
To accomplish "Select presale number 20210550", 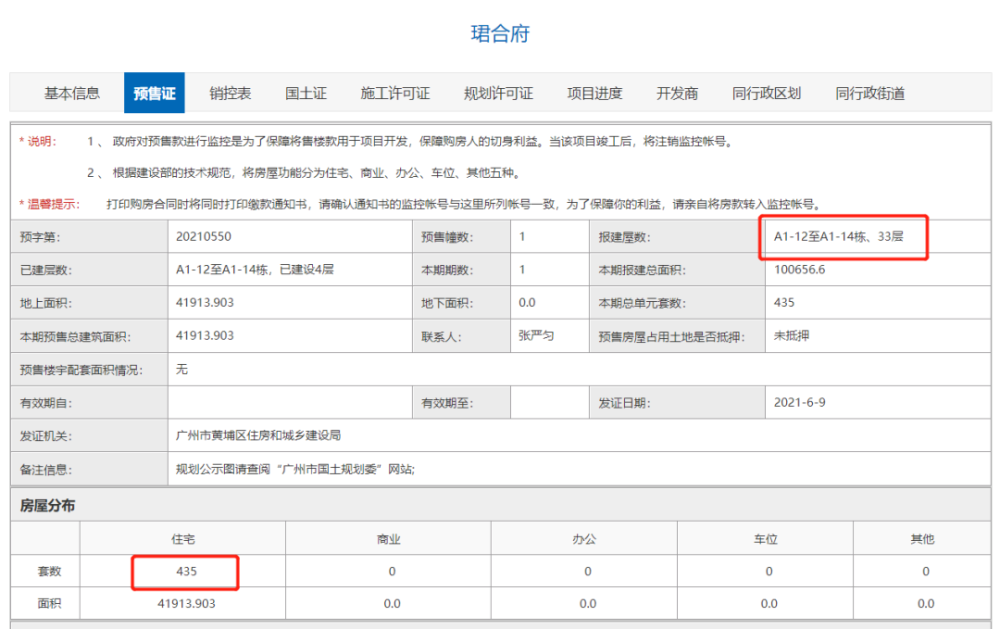I will [x=203, y=237].
